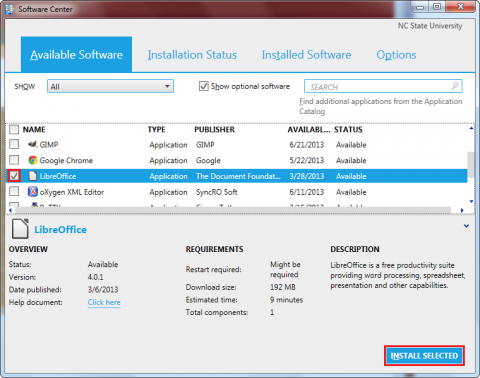Sort by the NAME column header

(x=34, y=129)
